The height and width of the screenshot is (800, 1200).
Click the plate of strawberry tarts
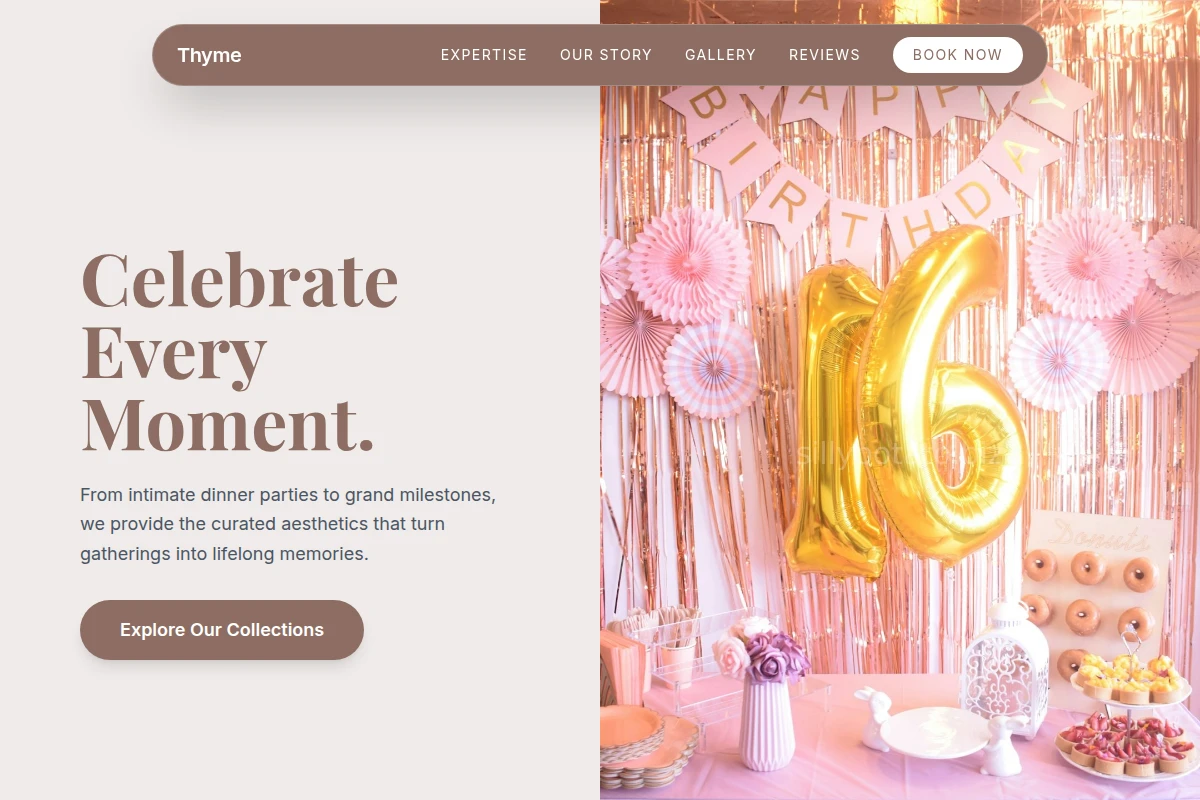1125,745
